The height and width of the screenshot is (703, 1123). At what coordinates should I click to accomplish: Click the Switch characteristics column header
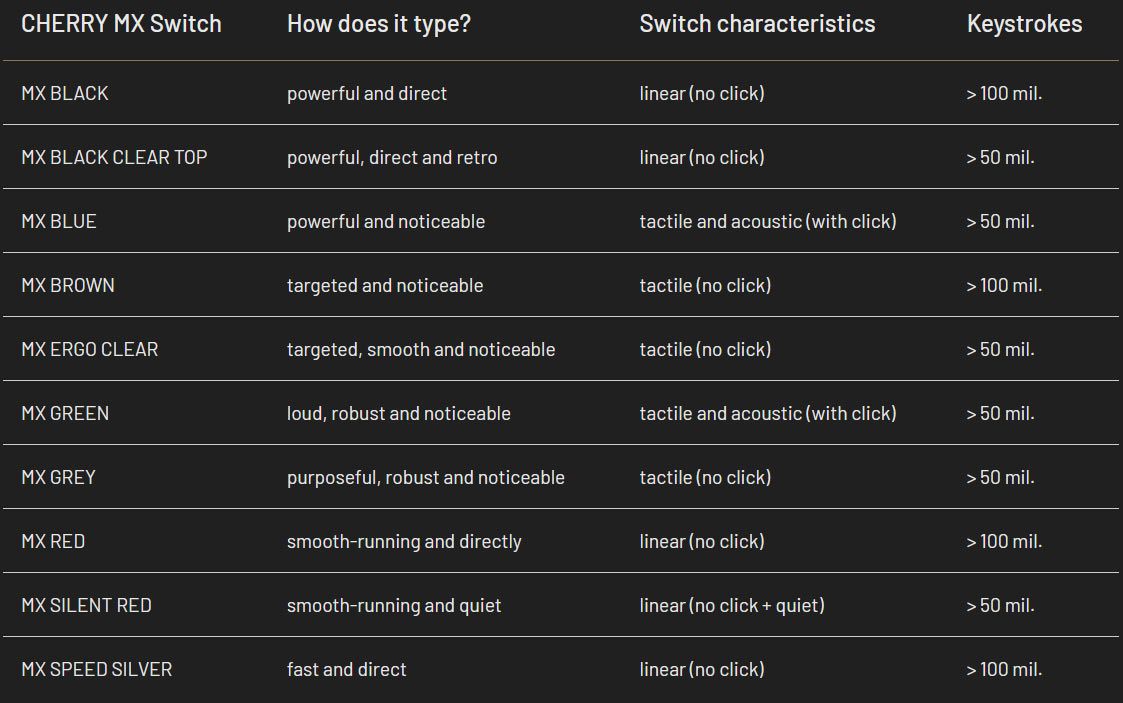pos(757,24)
